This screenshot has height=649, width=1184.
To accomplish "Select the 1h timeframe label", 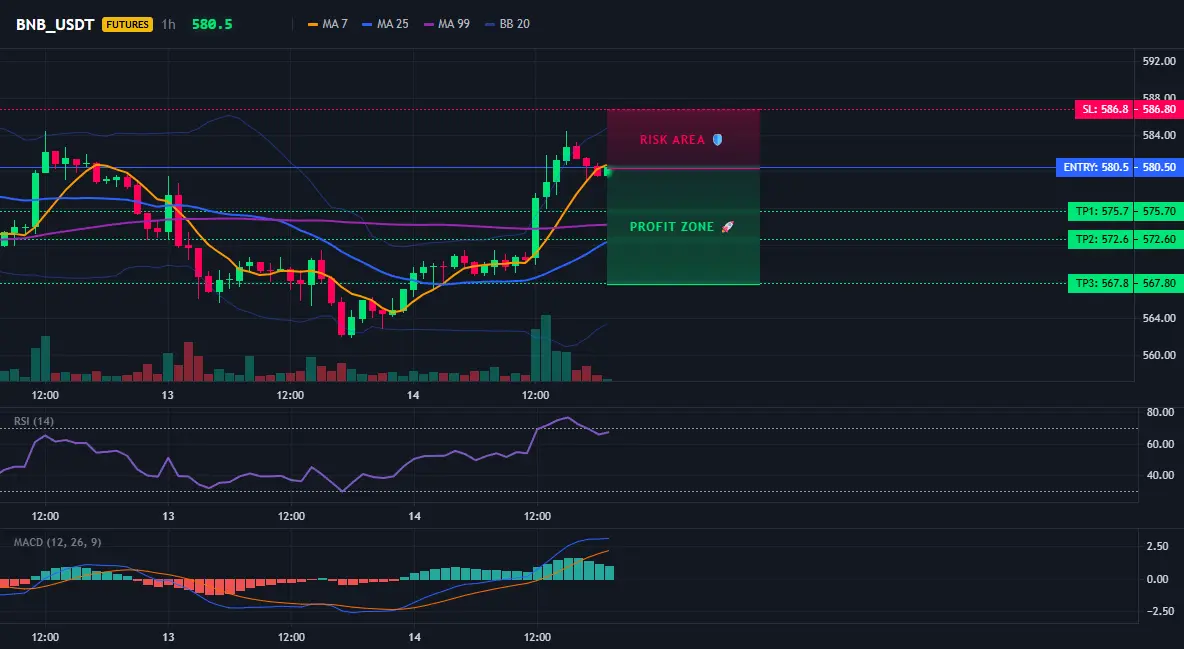I will click(x=168, y=24).
